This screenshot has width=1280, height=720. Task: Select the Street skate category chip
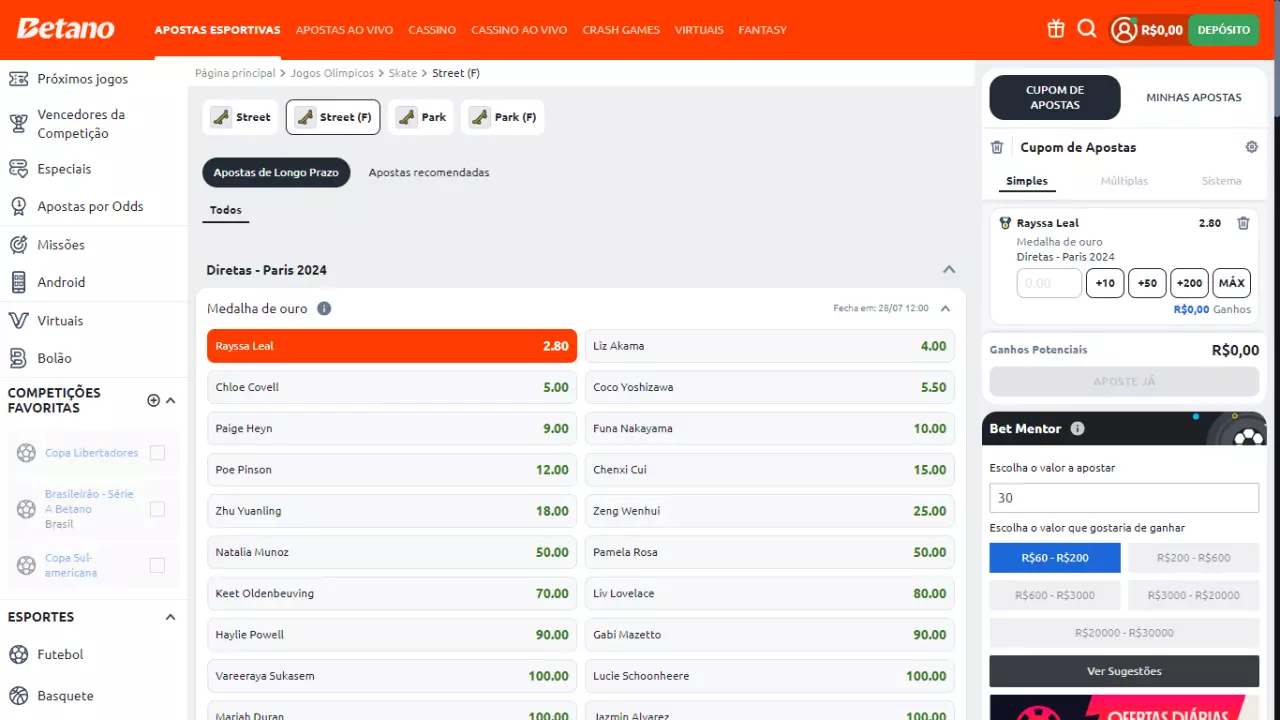point(240,117)
